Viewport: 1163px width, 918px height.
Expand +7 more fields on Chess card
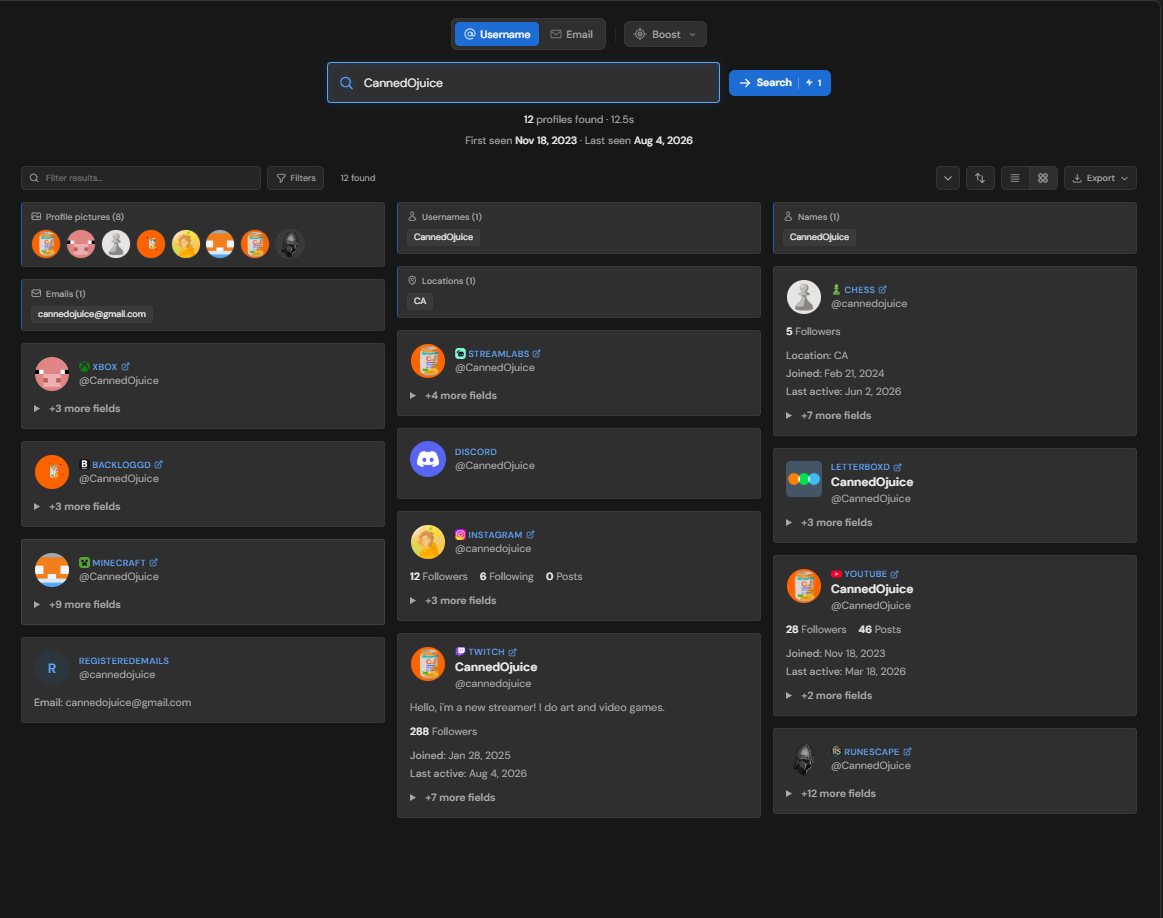click(828, 415)
